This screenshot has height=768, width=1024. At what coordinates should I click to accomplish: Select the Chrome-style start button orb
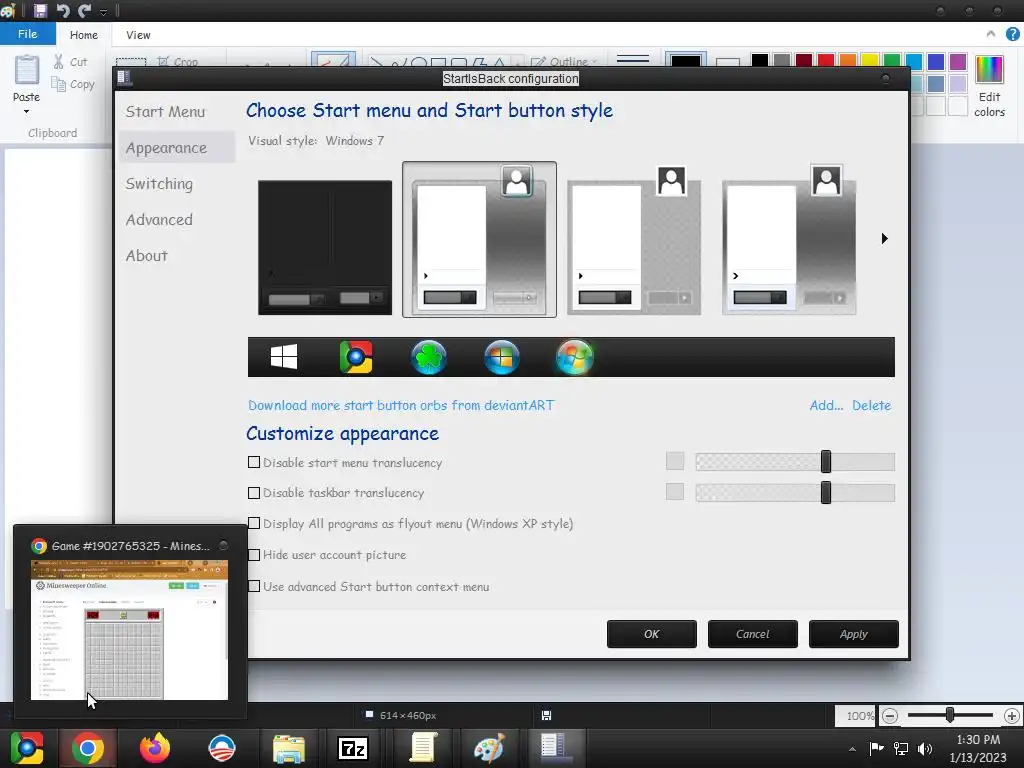356,357
